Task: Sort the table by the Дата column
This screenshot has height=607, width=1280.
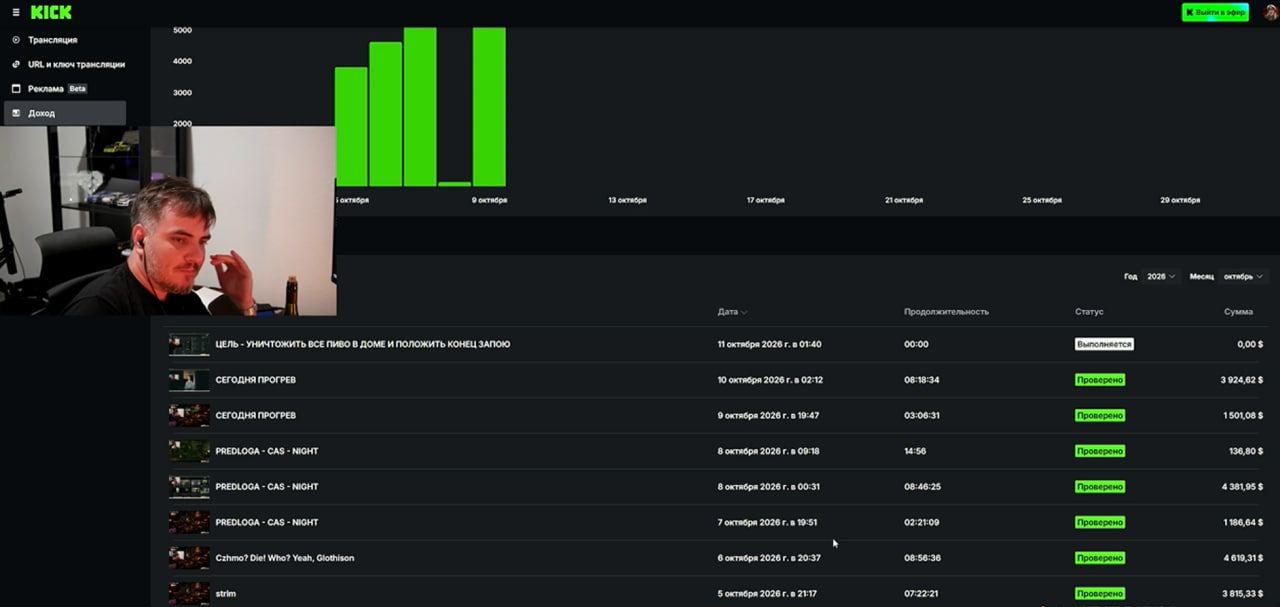Action: pos(732,312)
